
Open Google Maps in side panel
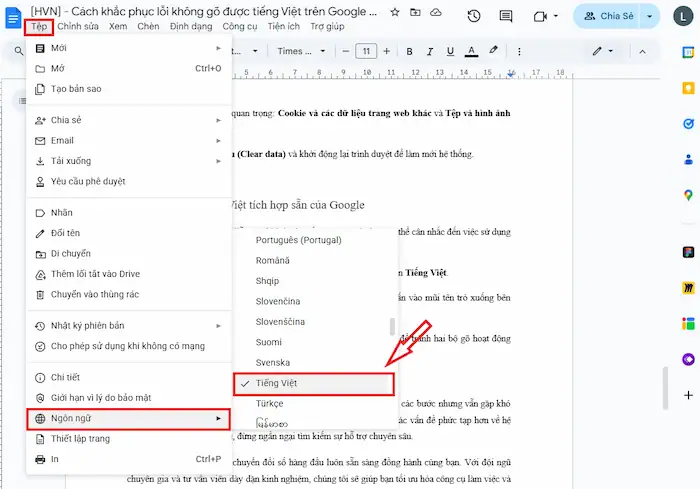[688, 194]
